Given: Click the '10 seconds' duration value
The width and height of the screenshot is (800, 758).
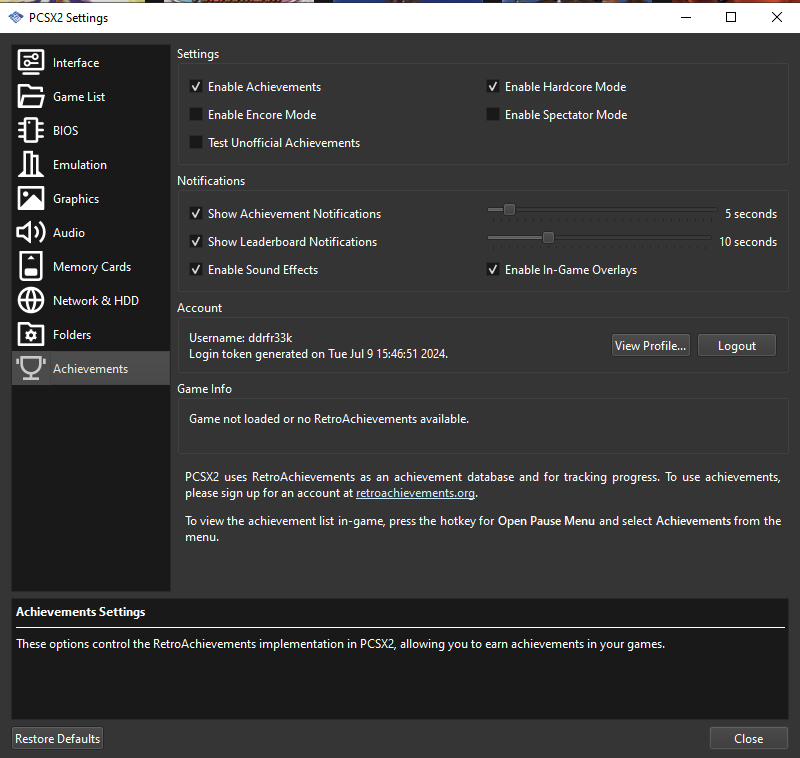Looking at the screenshot, I should 748,242.
